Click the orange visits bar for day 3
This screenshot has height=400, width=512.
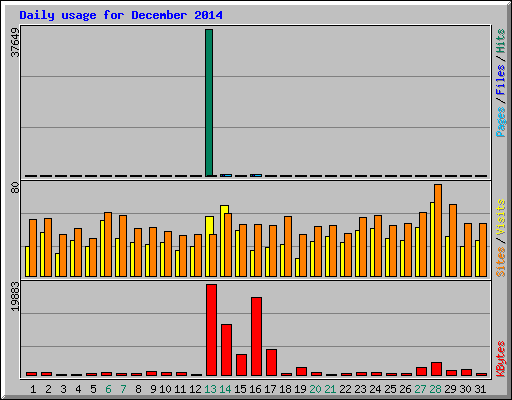(63, 255)
